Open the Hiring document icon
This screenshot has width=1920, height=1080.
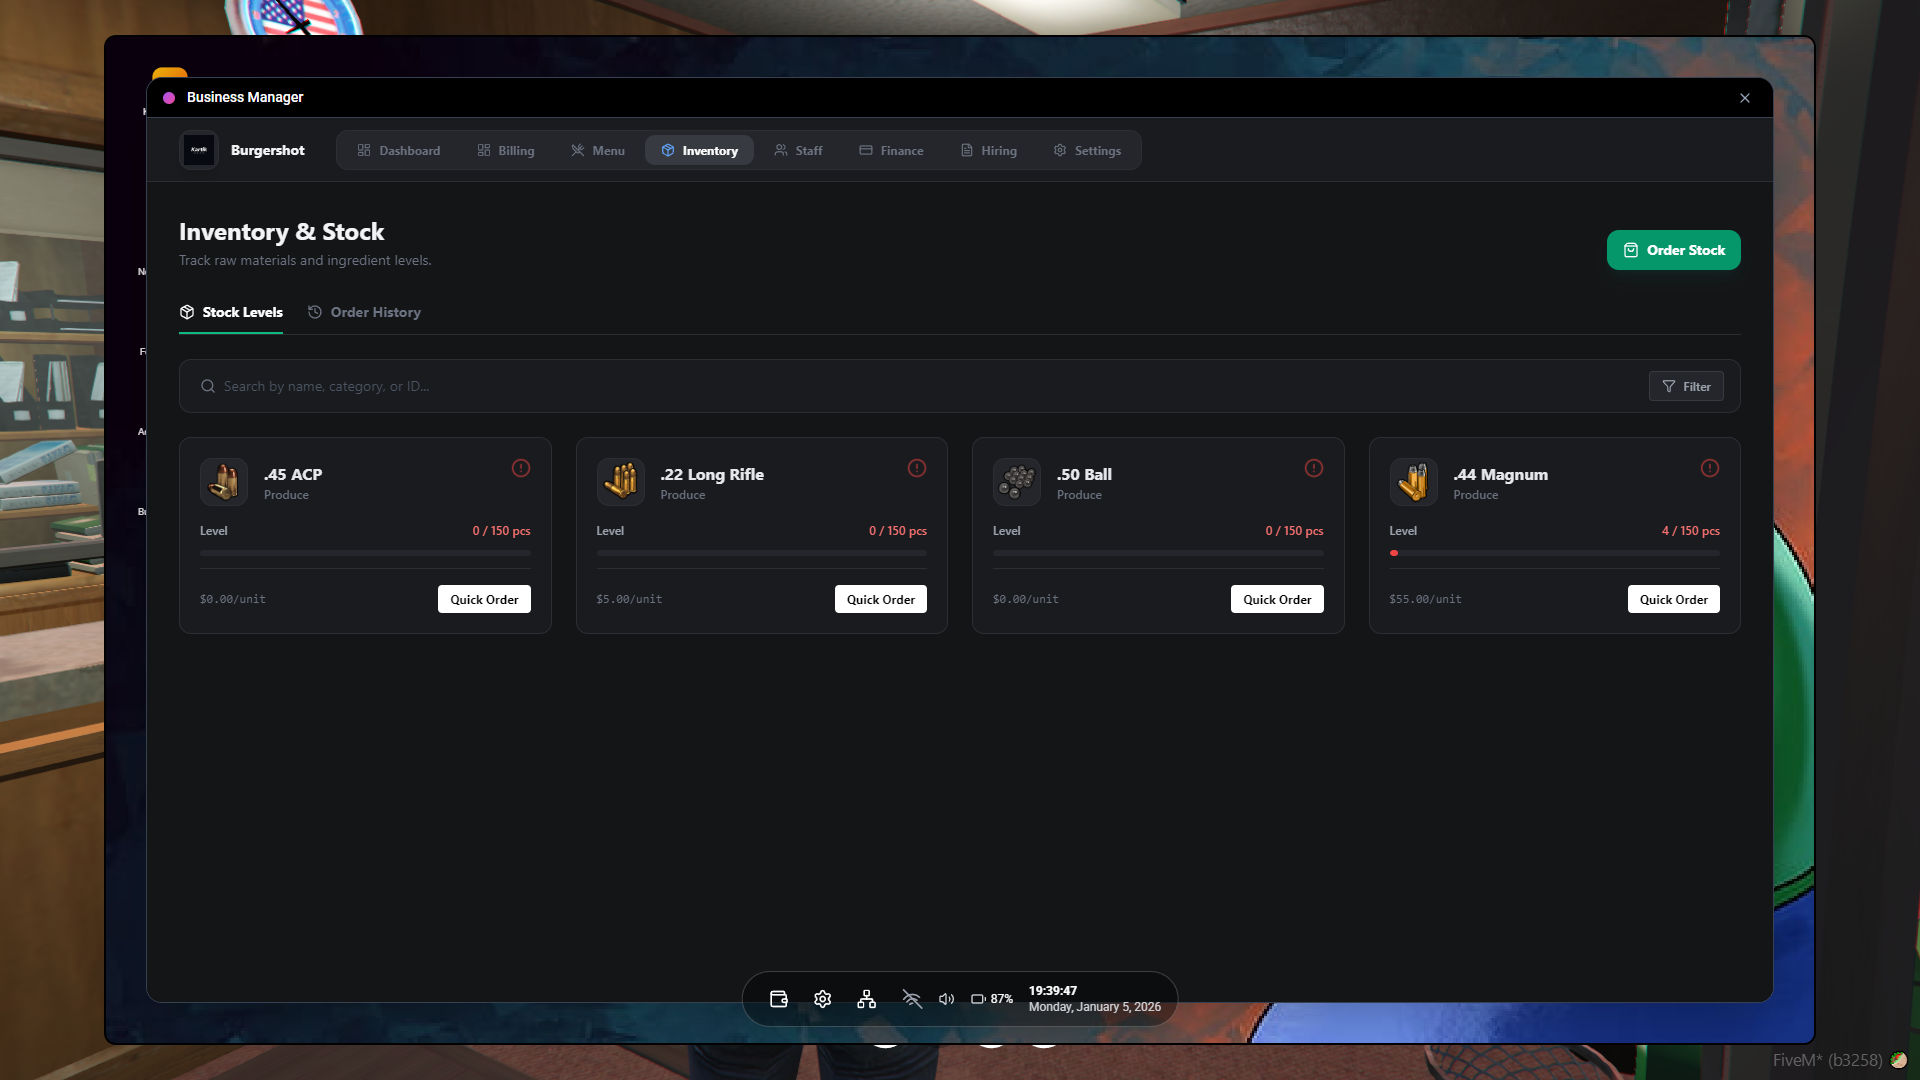[965, 150]
